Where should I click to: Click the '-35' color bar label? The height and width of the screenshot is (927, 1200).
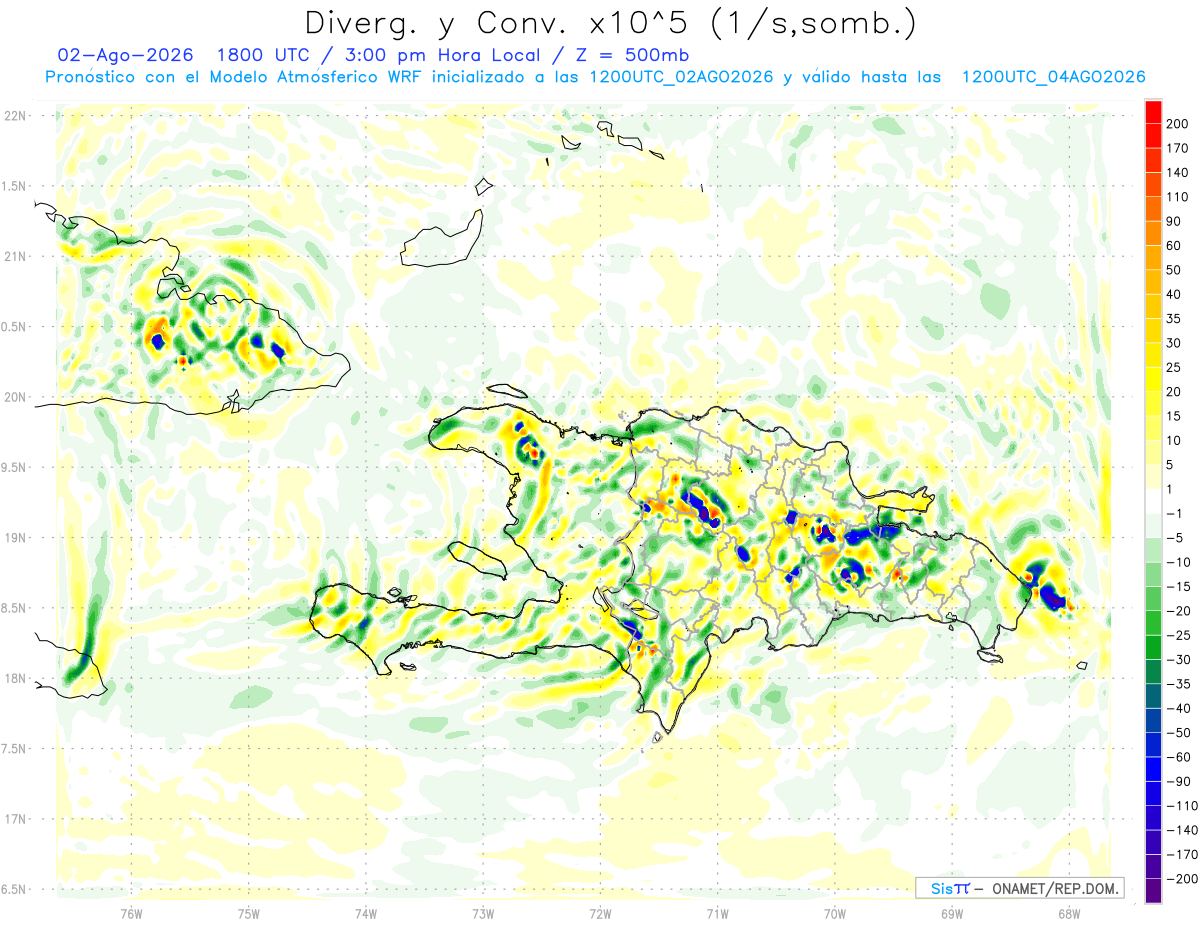pos(1178,684)
